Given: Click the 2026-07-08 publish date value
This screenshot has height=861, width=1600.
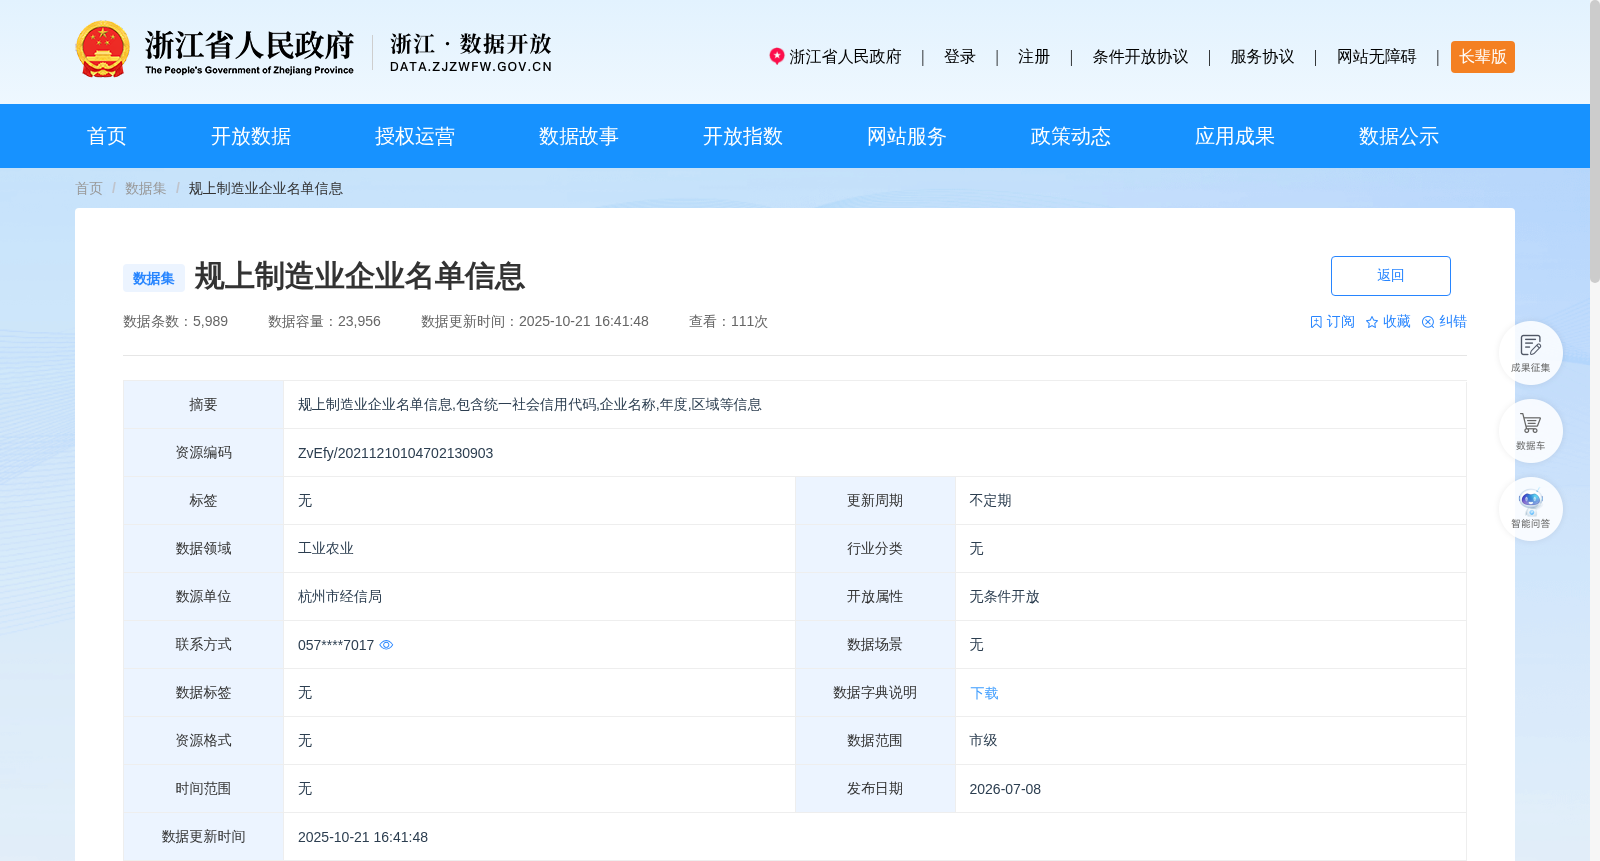Looking at the screenshot, I should tap(1005, 789).
